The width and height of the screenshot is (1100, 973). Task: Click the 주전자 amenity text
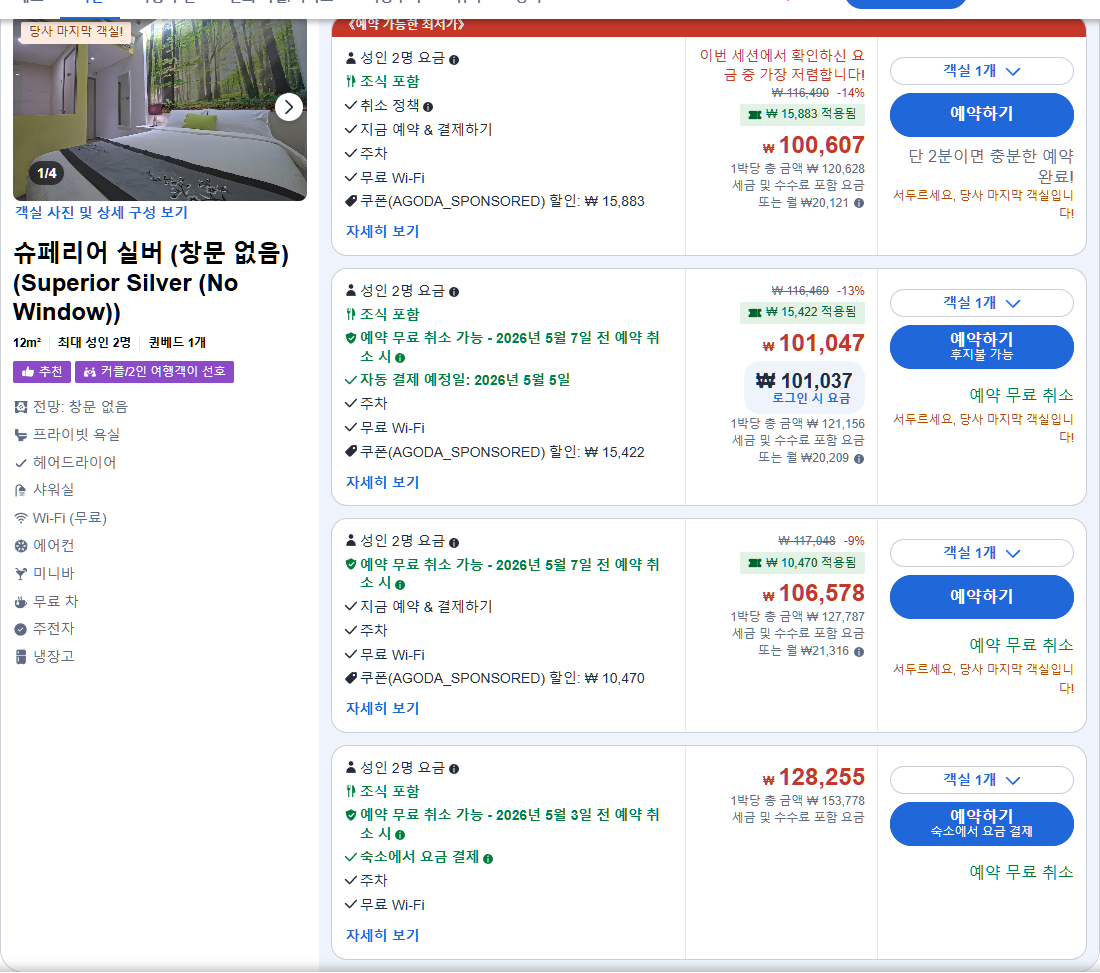click(x=53, y=629)
